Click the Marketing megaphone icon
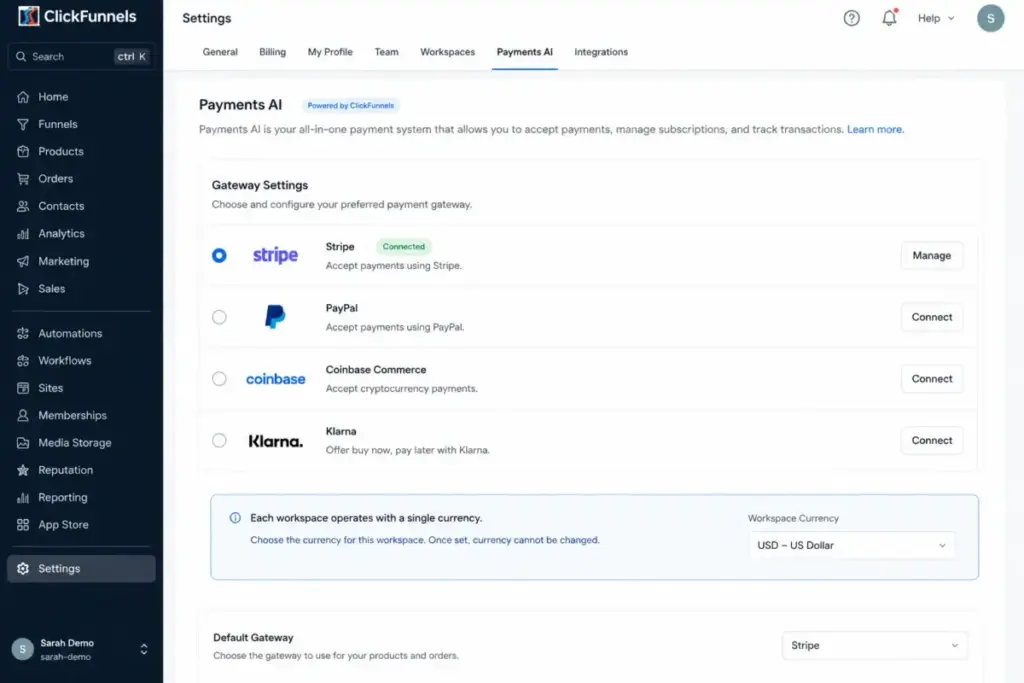The image size is (1024, 683). pos(23,261)
